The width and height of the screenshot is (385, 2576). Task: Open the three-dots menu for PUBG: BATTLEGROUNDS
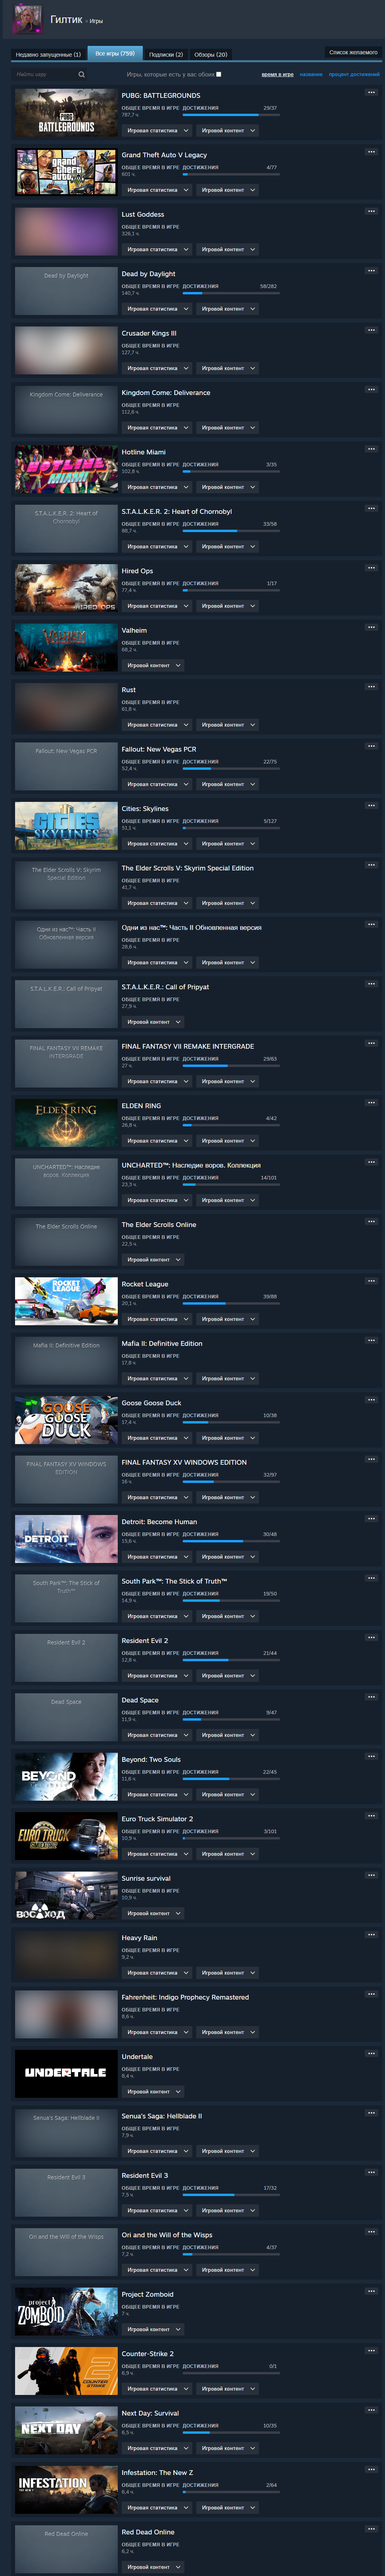pos(371,92)
